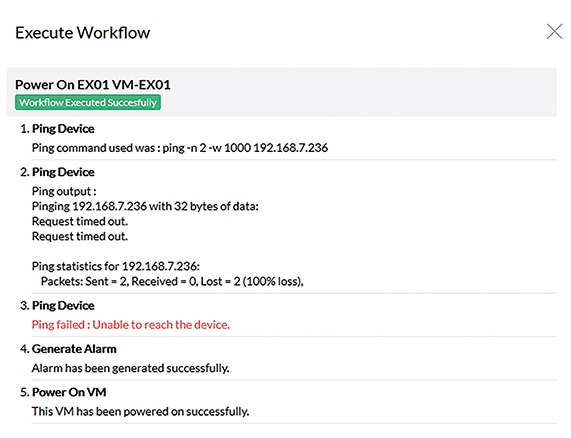
Task: Click the Workflow Executed Successfully badge
Action: (88, 102)
